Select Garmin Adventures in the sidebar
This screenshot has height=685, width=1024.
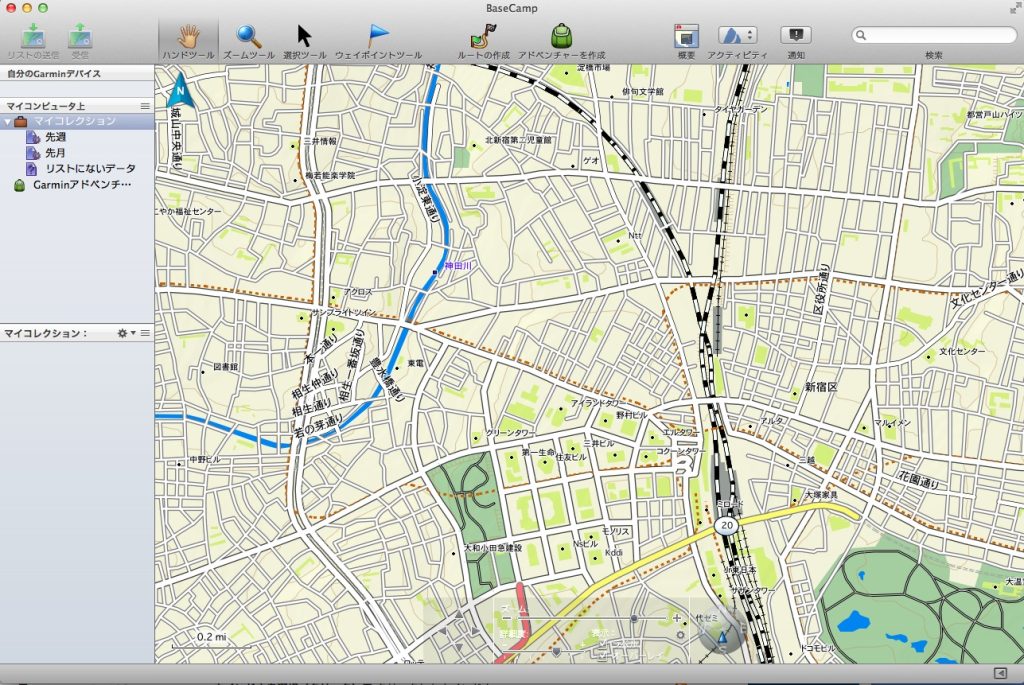[82, 185]
